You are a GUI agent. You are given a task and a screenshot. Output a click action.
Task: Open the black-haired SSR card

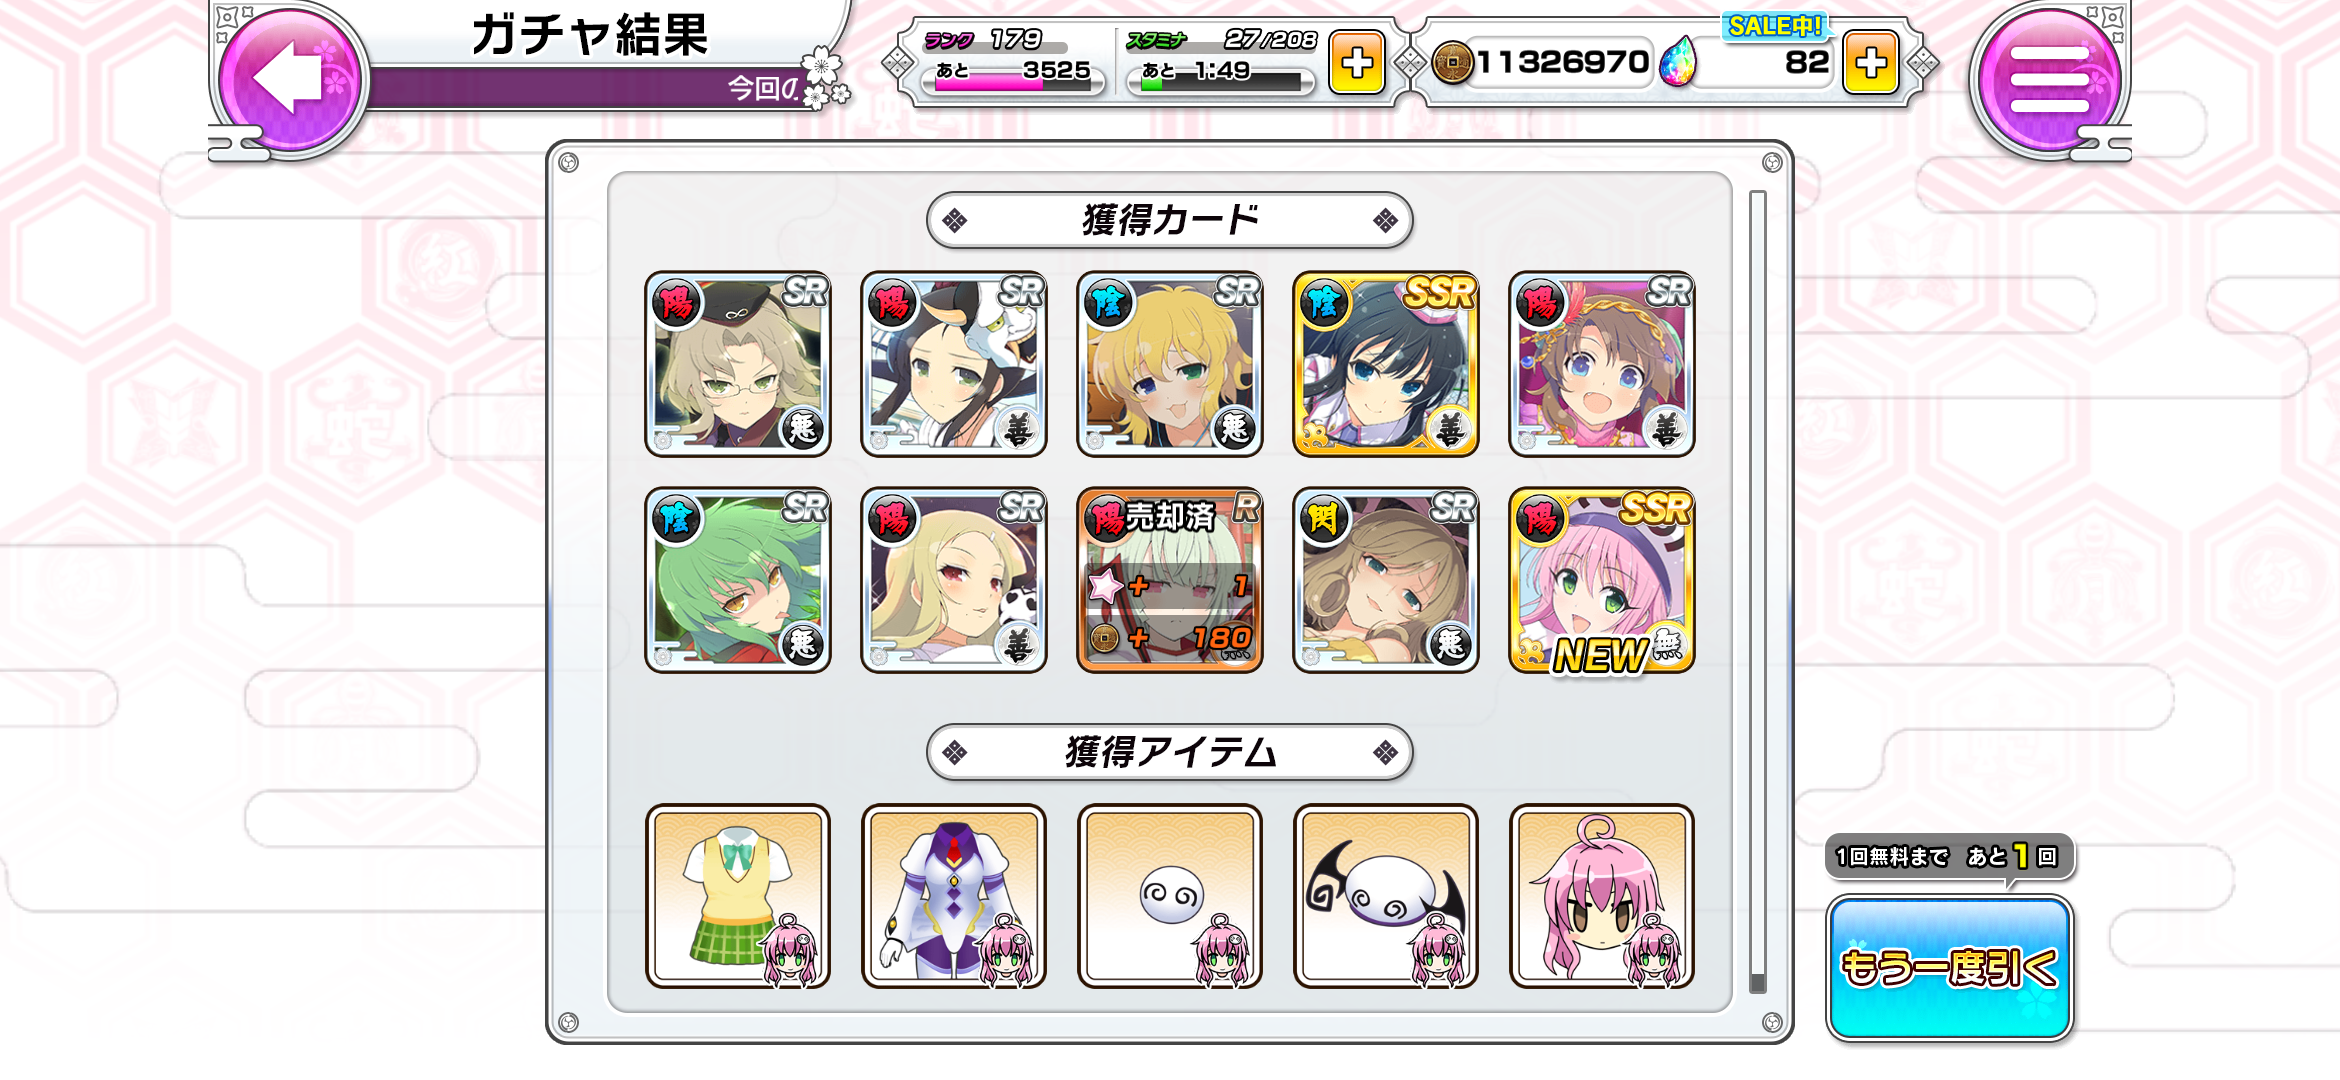(x=1386, y=364)
